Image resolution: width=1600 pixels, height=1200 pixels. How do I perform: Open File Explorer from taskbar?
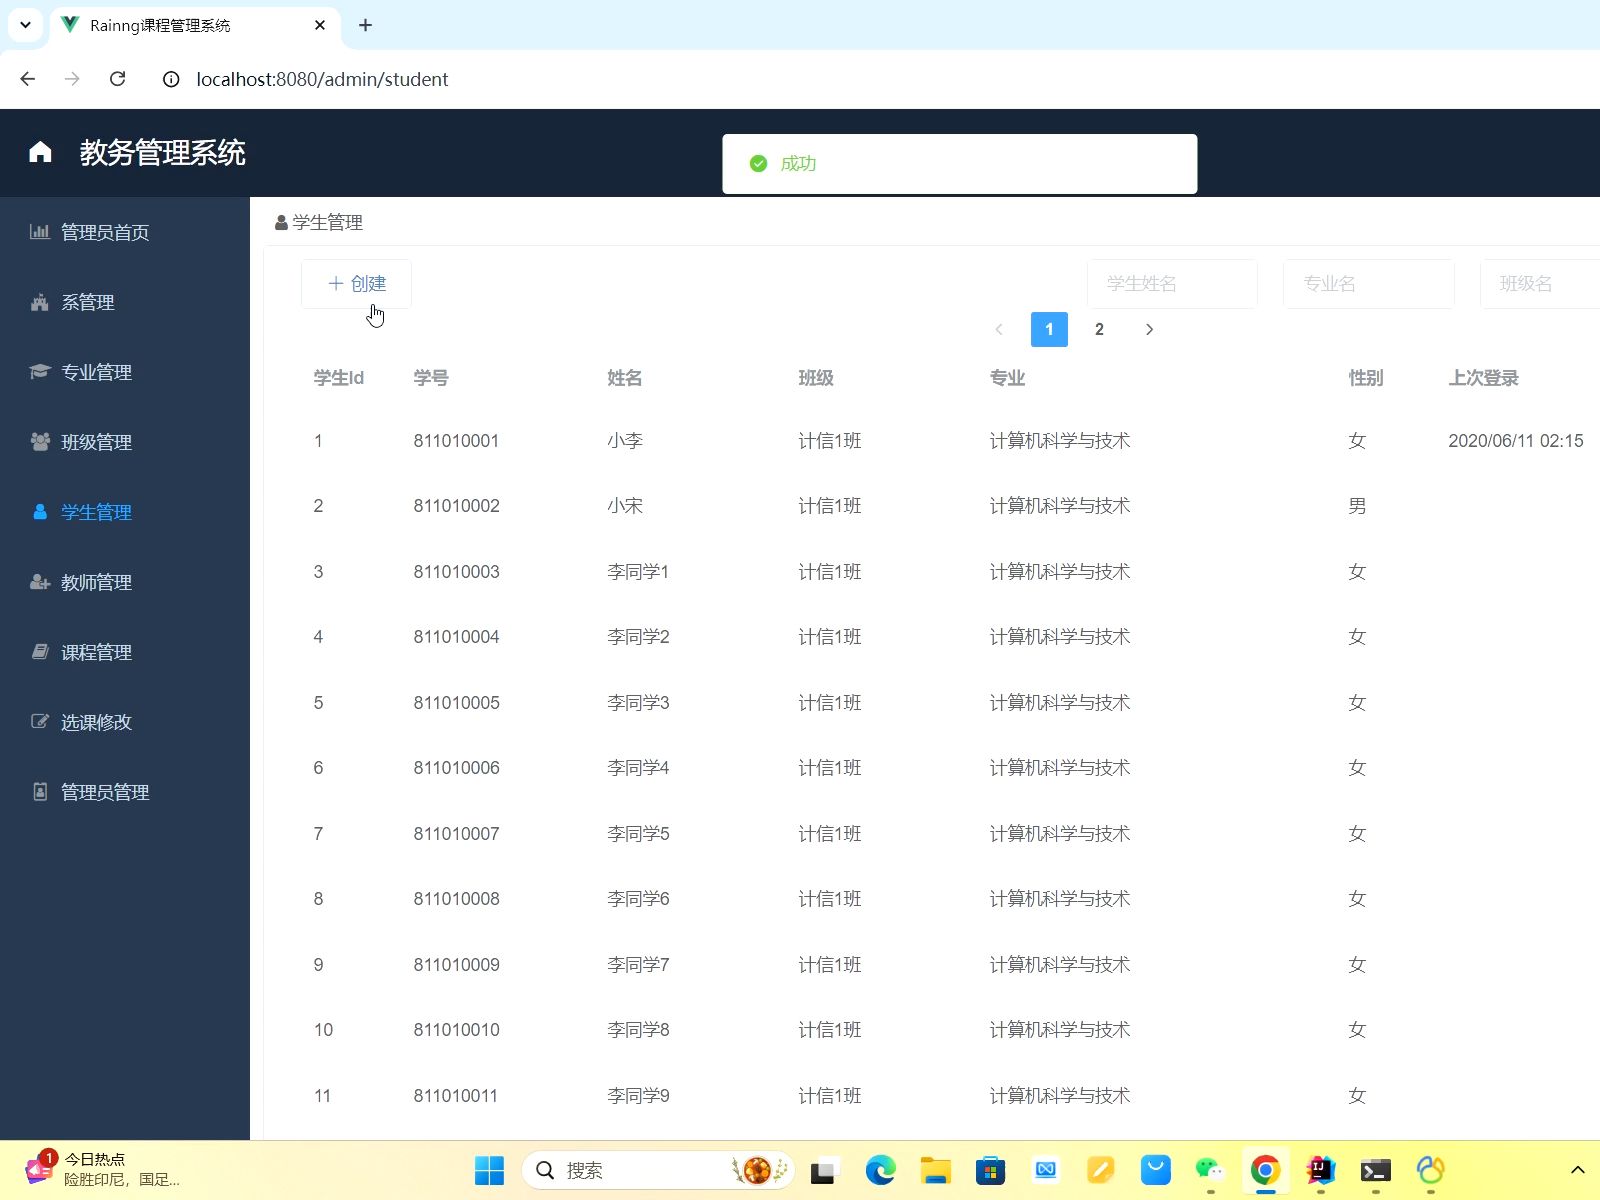click(935, 1170)
